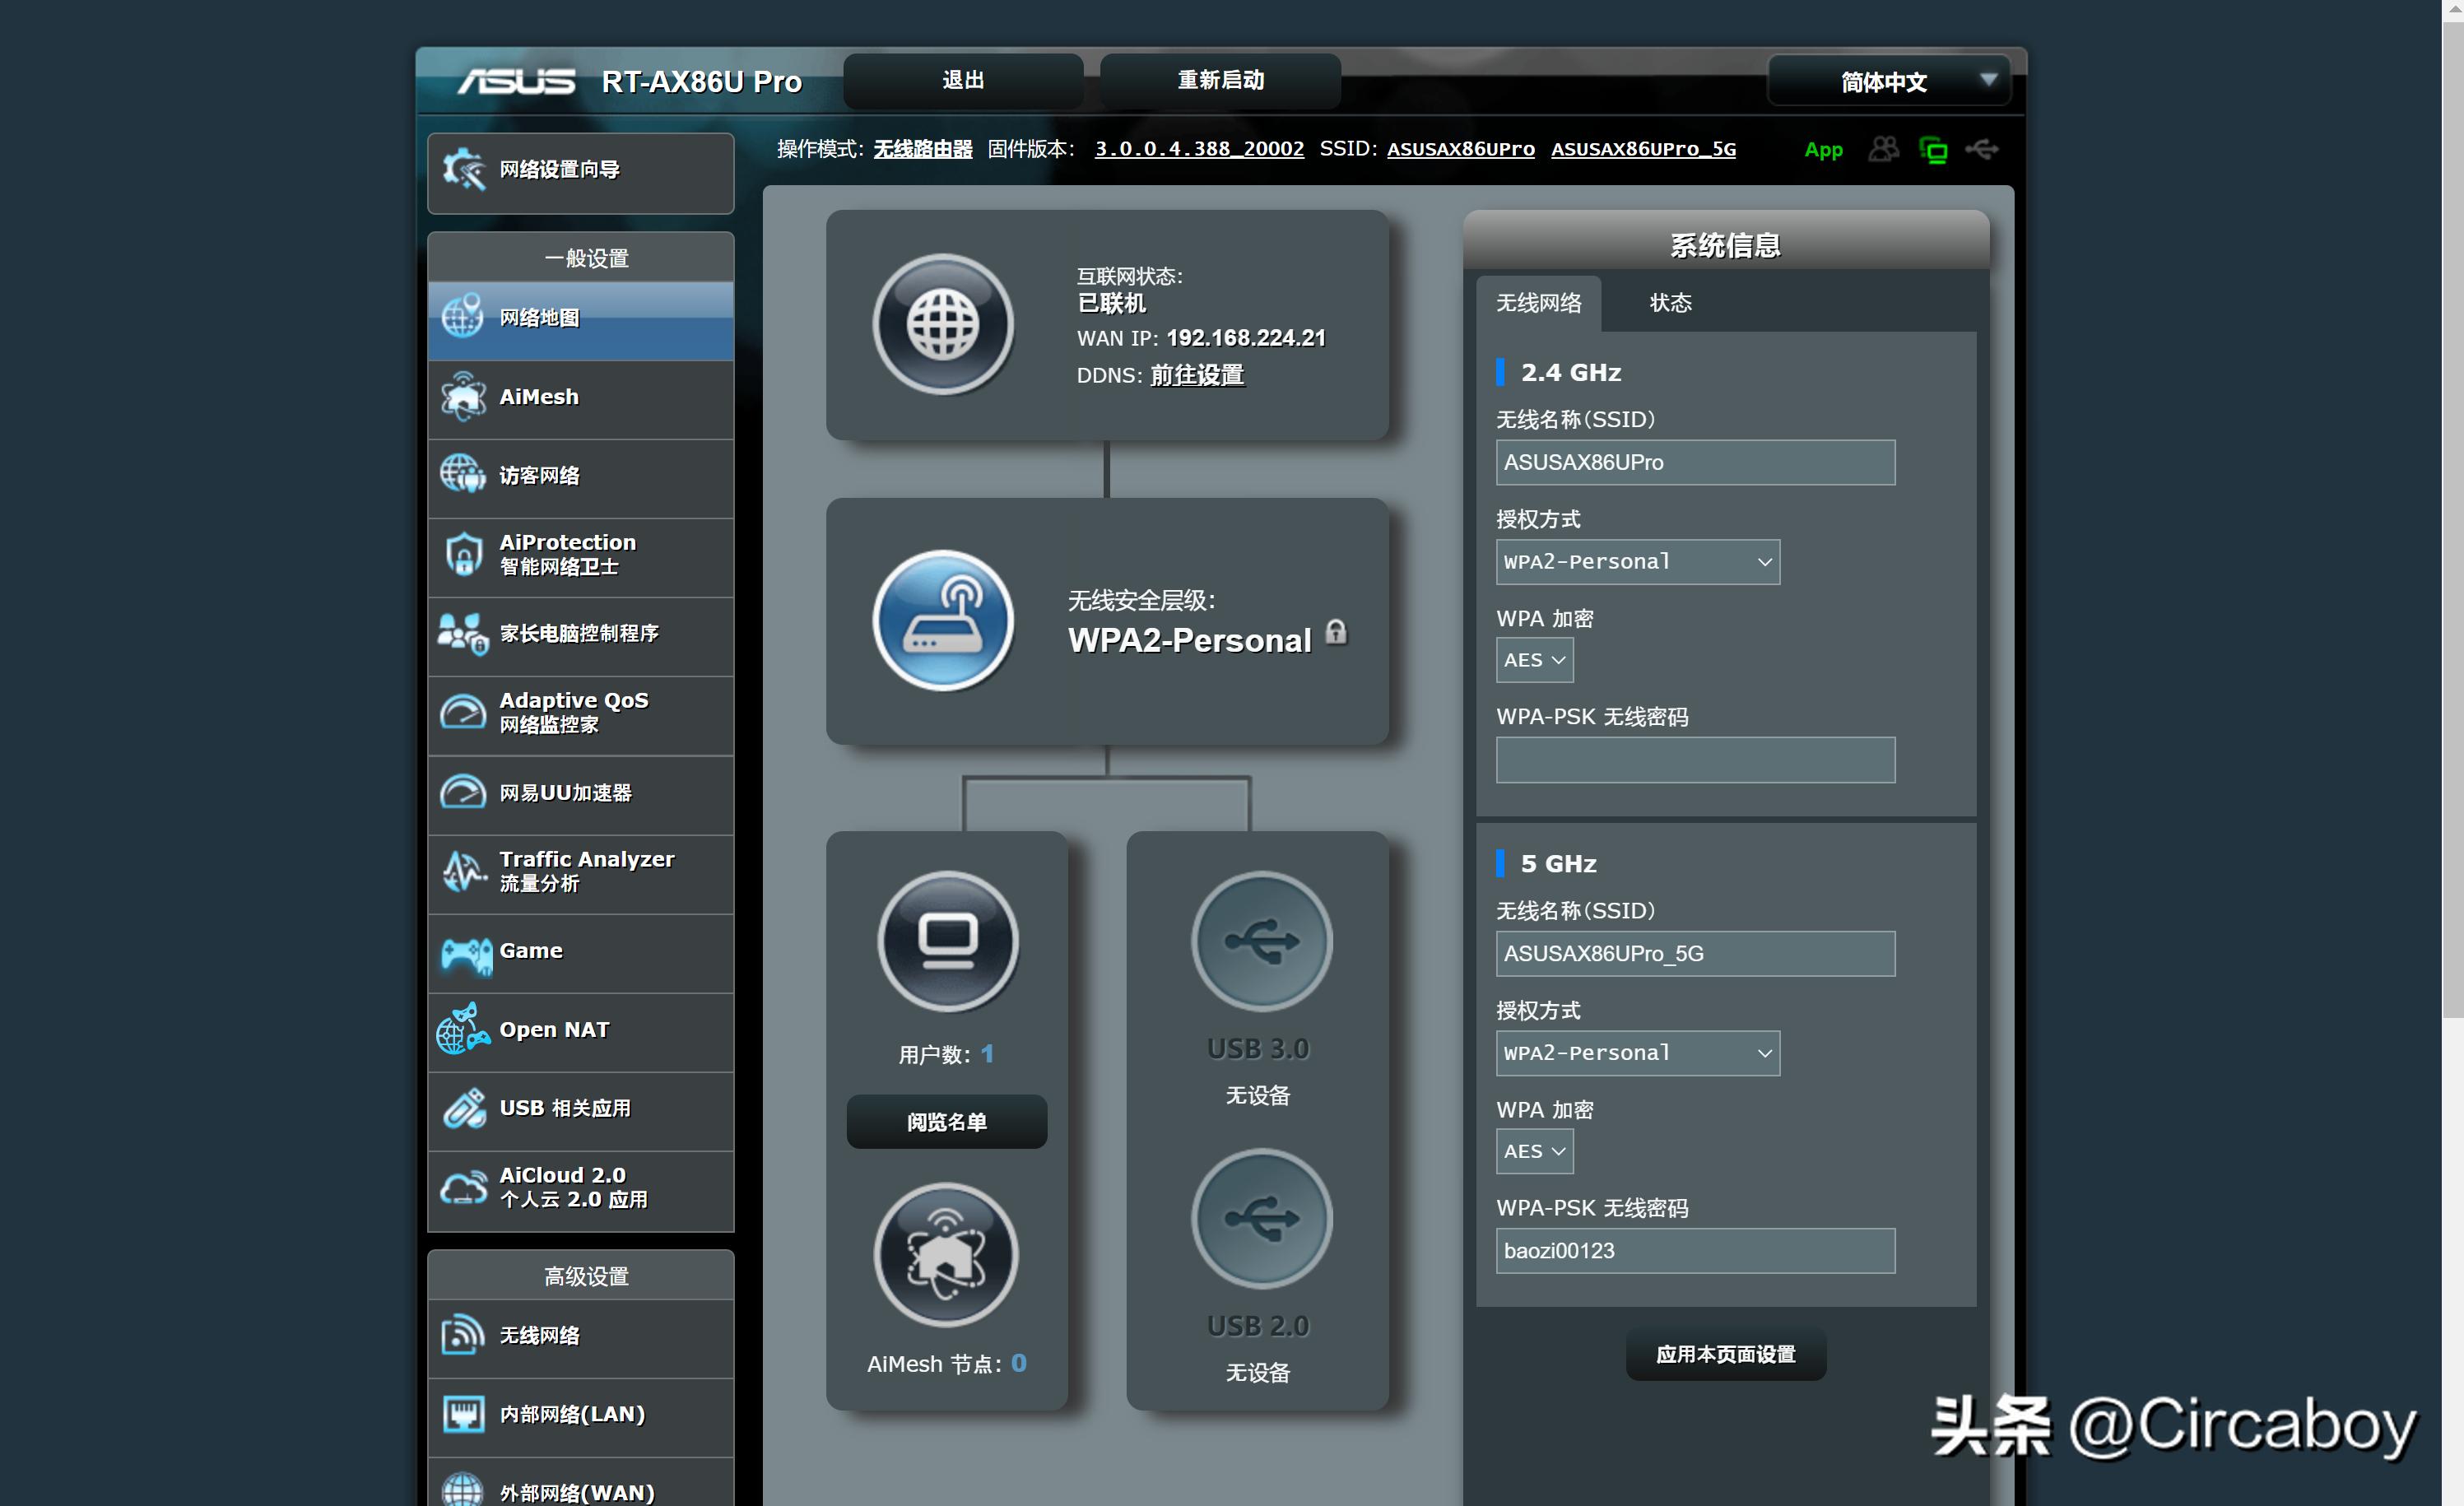
Task: Click the wireless router icon
Action: click(x=942, y=620)
